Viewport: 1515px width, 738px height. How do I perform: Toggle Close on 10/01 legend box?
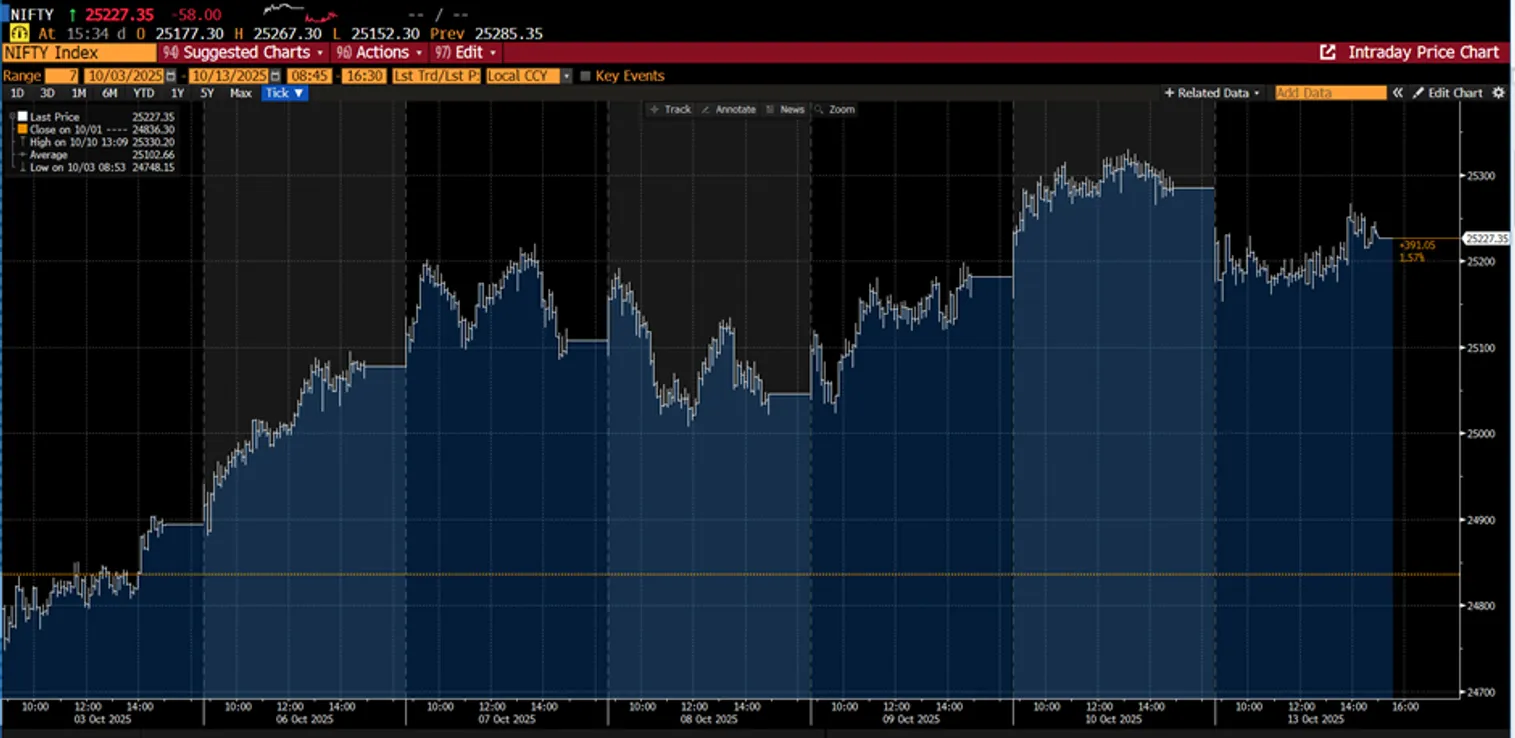pos(22,130)
